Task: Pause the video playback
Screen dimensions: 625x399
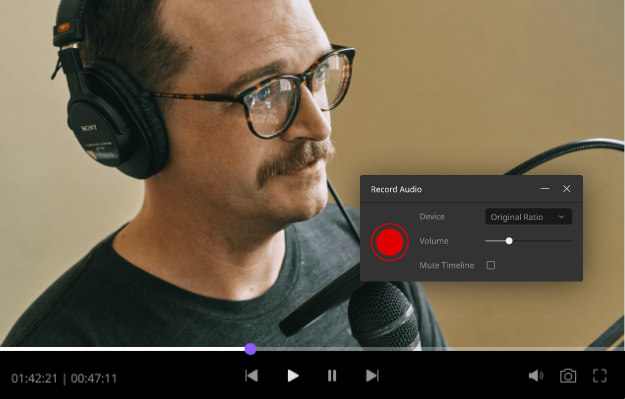Action: pos(332,375)
